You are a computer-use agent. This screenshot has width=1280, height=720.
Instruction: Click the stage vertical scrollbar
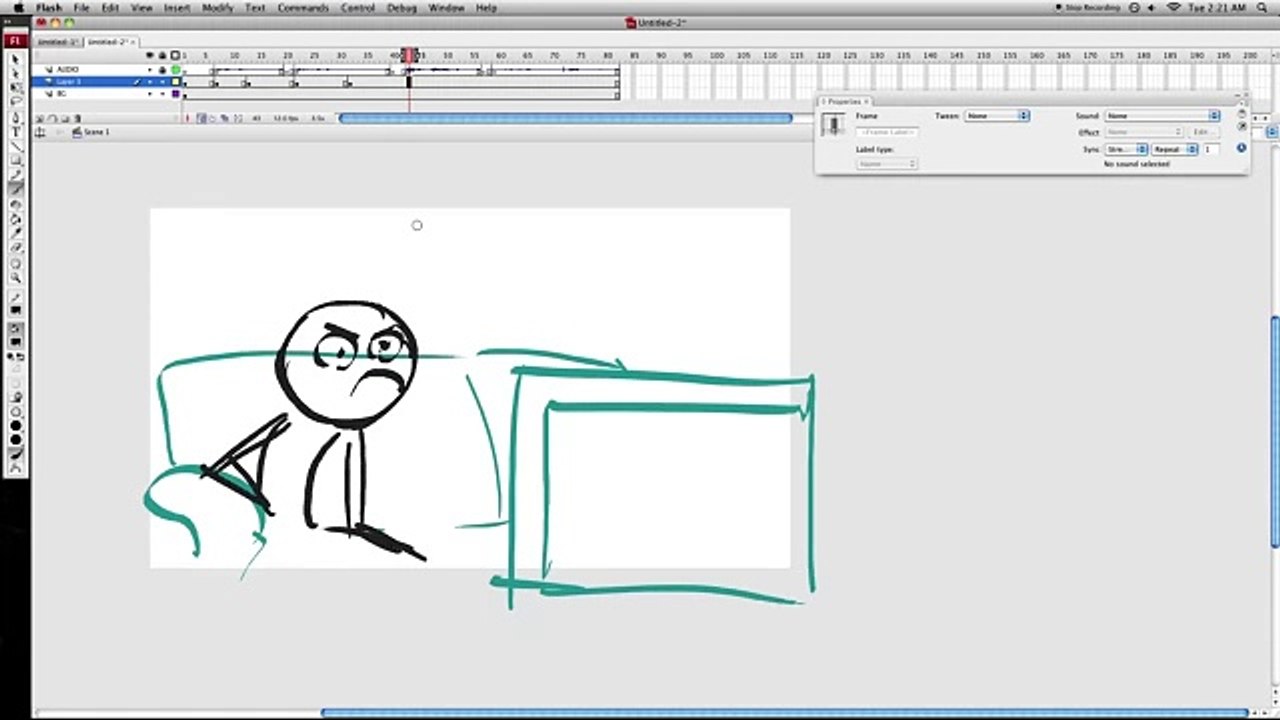[1274, 432]
